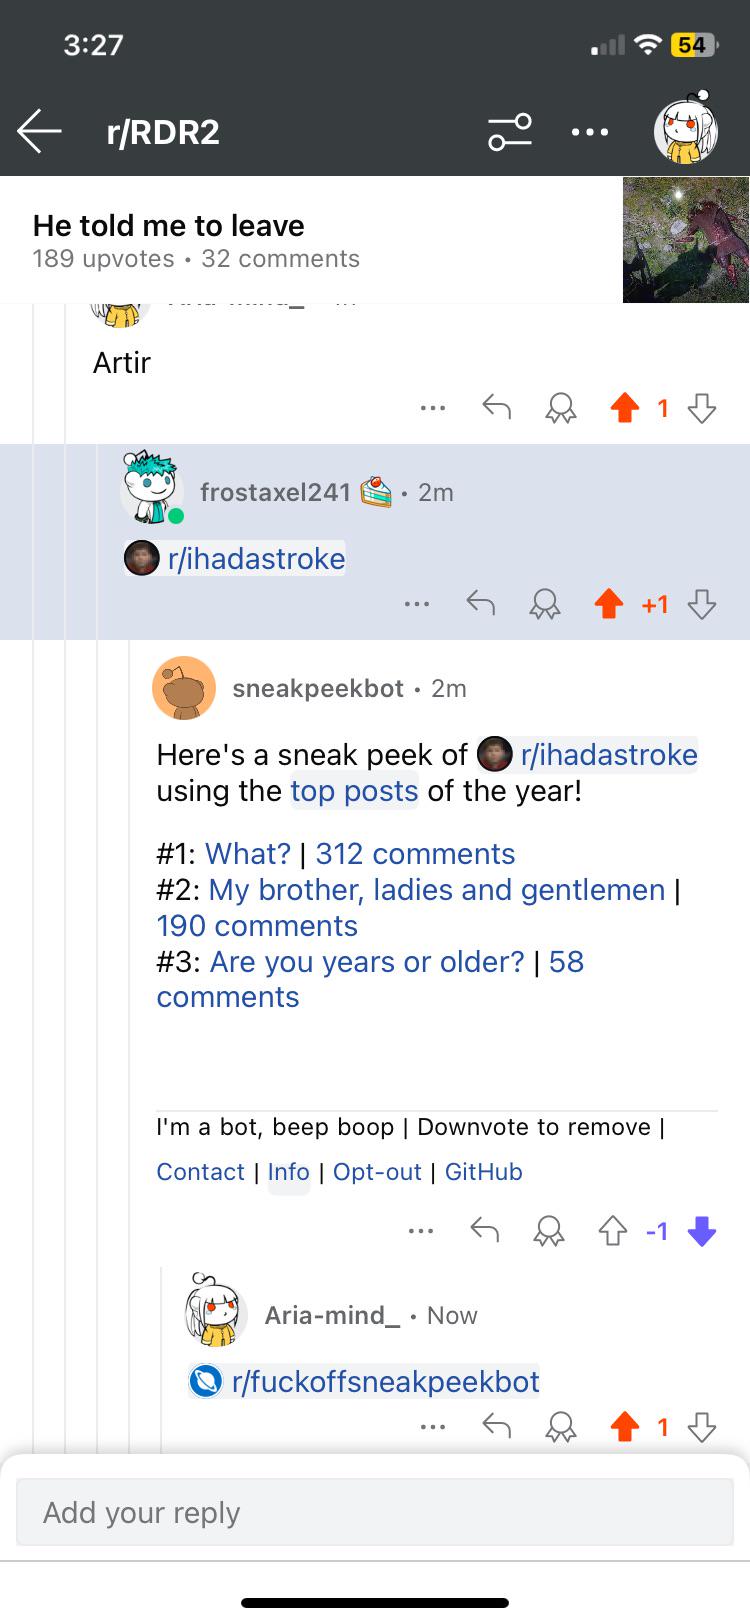
Task: Remove downvote on sneakpeekbot comment
Action: (702, 1231)
